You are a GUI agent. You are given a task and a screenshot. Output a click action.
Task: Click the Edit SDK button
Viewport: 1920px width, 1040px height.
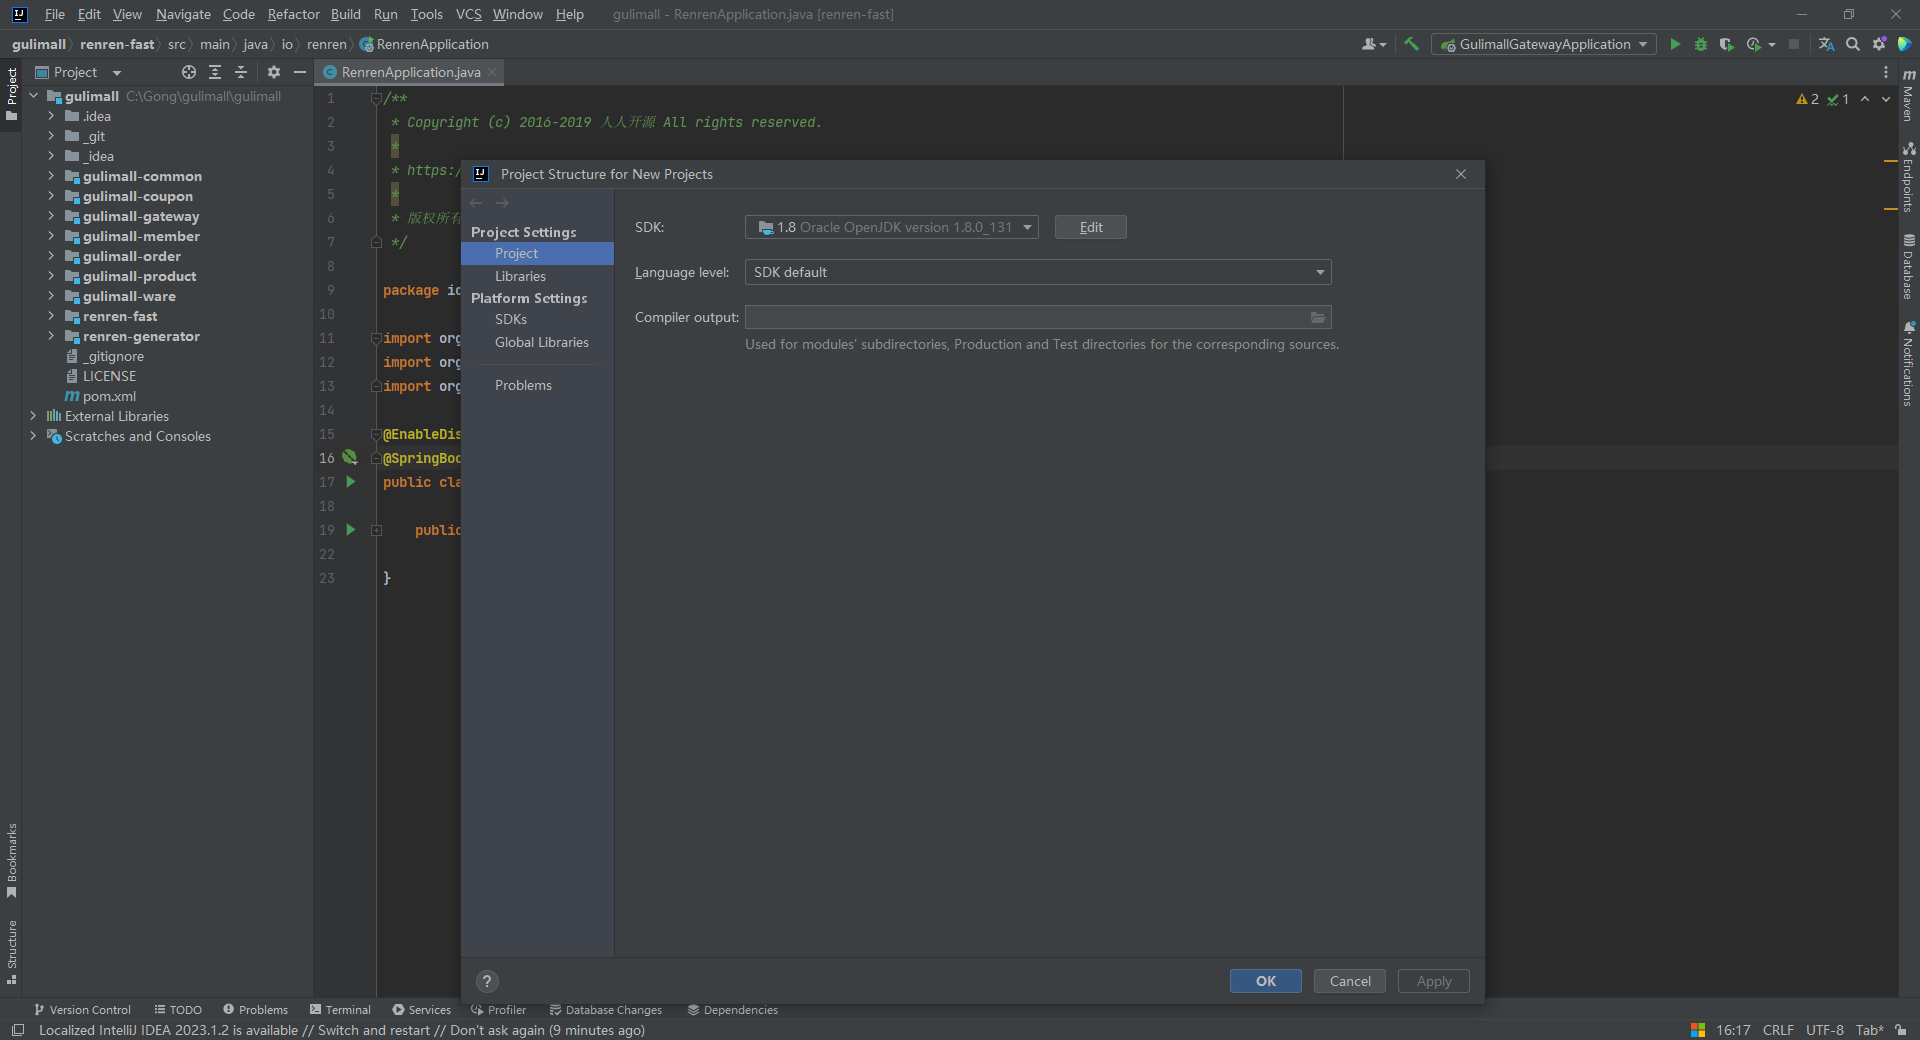[x=1090, y=227]
